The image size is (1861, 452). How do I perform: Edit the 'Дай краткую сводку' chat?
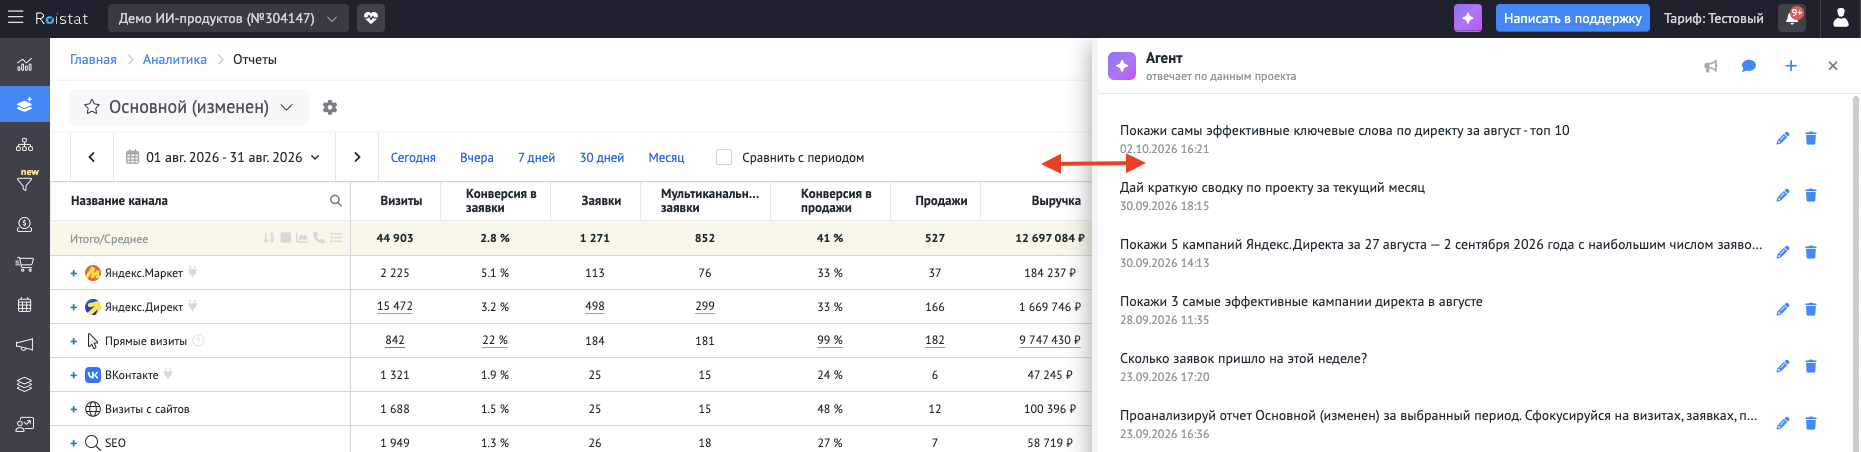coord(1783,195)
